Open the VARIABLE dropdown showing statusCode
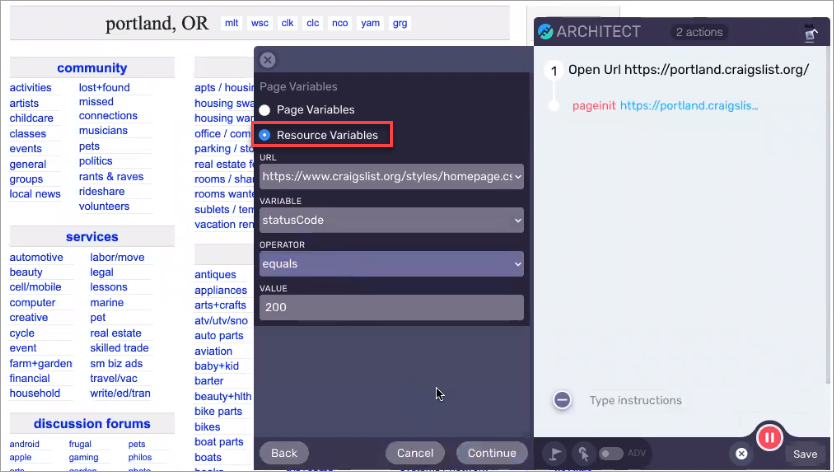 (x=391, y=220)
